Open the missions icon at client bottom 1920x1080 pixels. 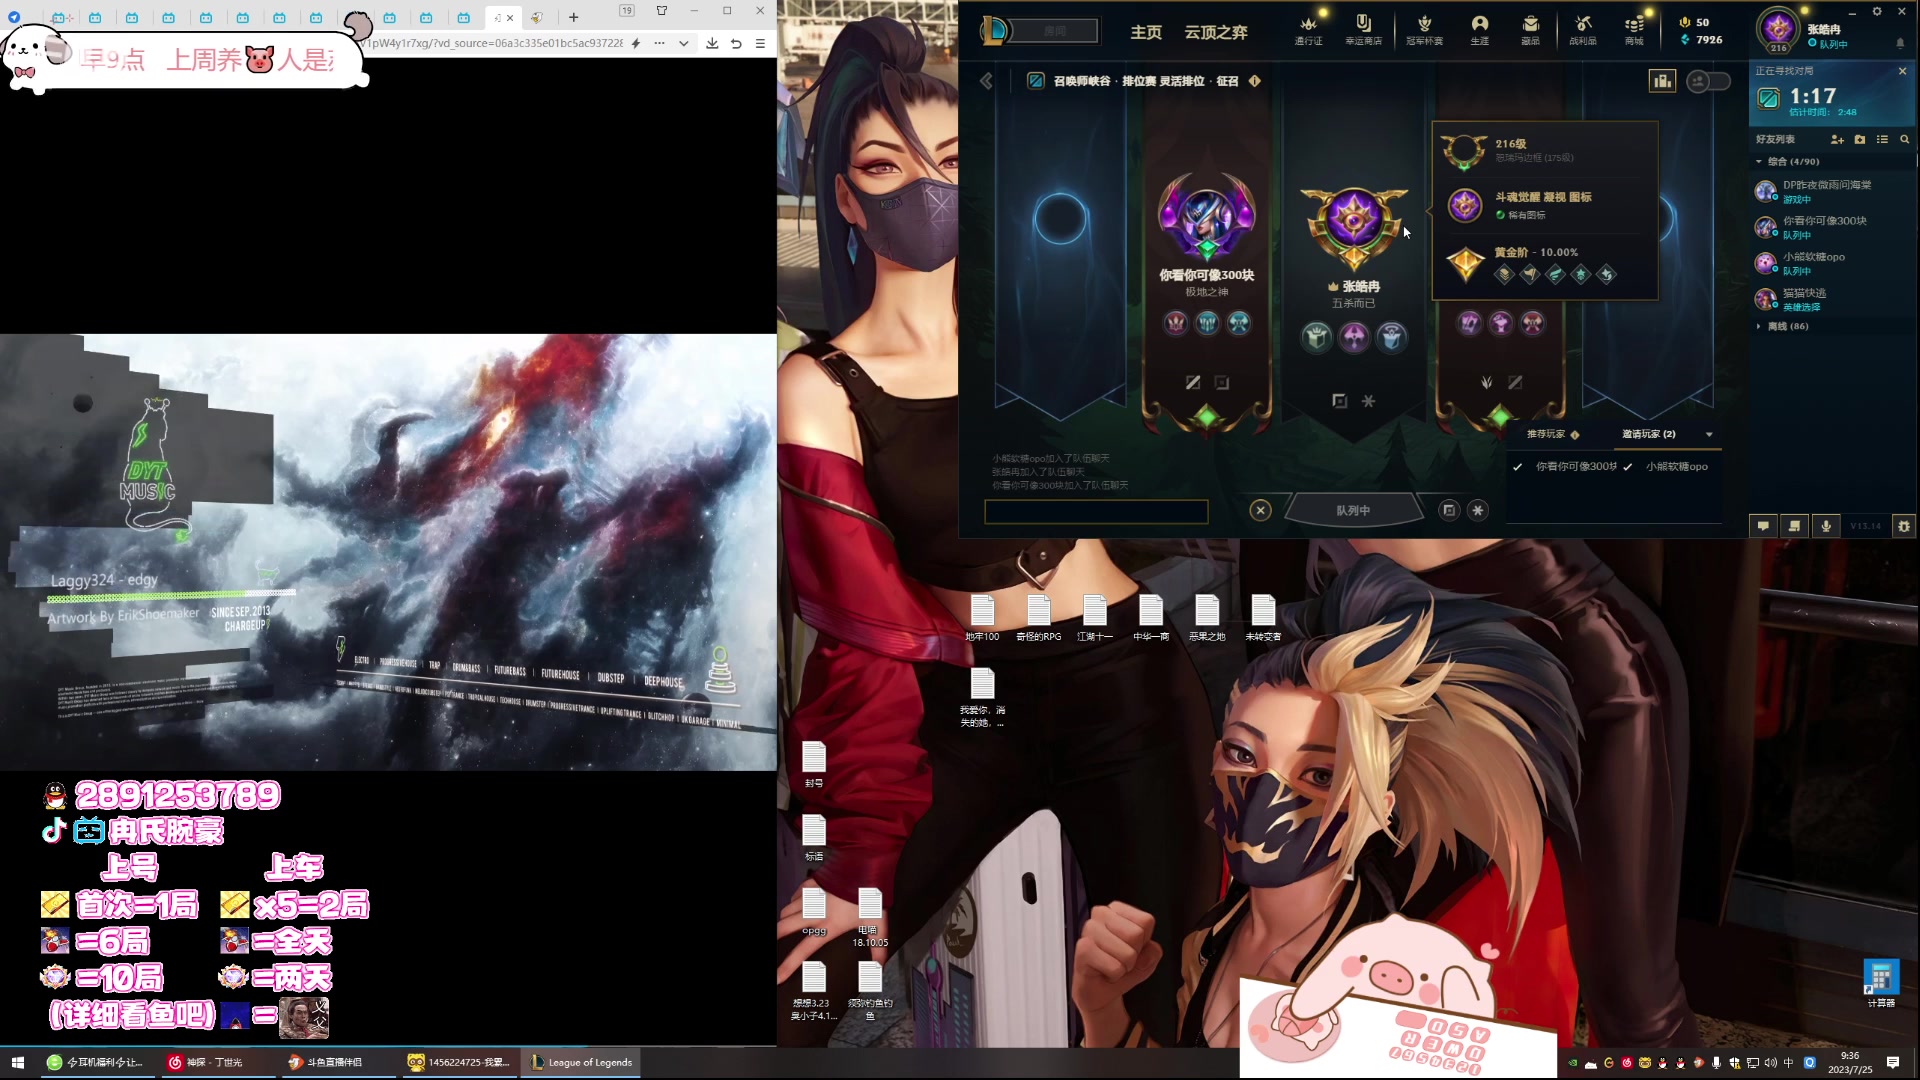point(1794,525)
